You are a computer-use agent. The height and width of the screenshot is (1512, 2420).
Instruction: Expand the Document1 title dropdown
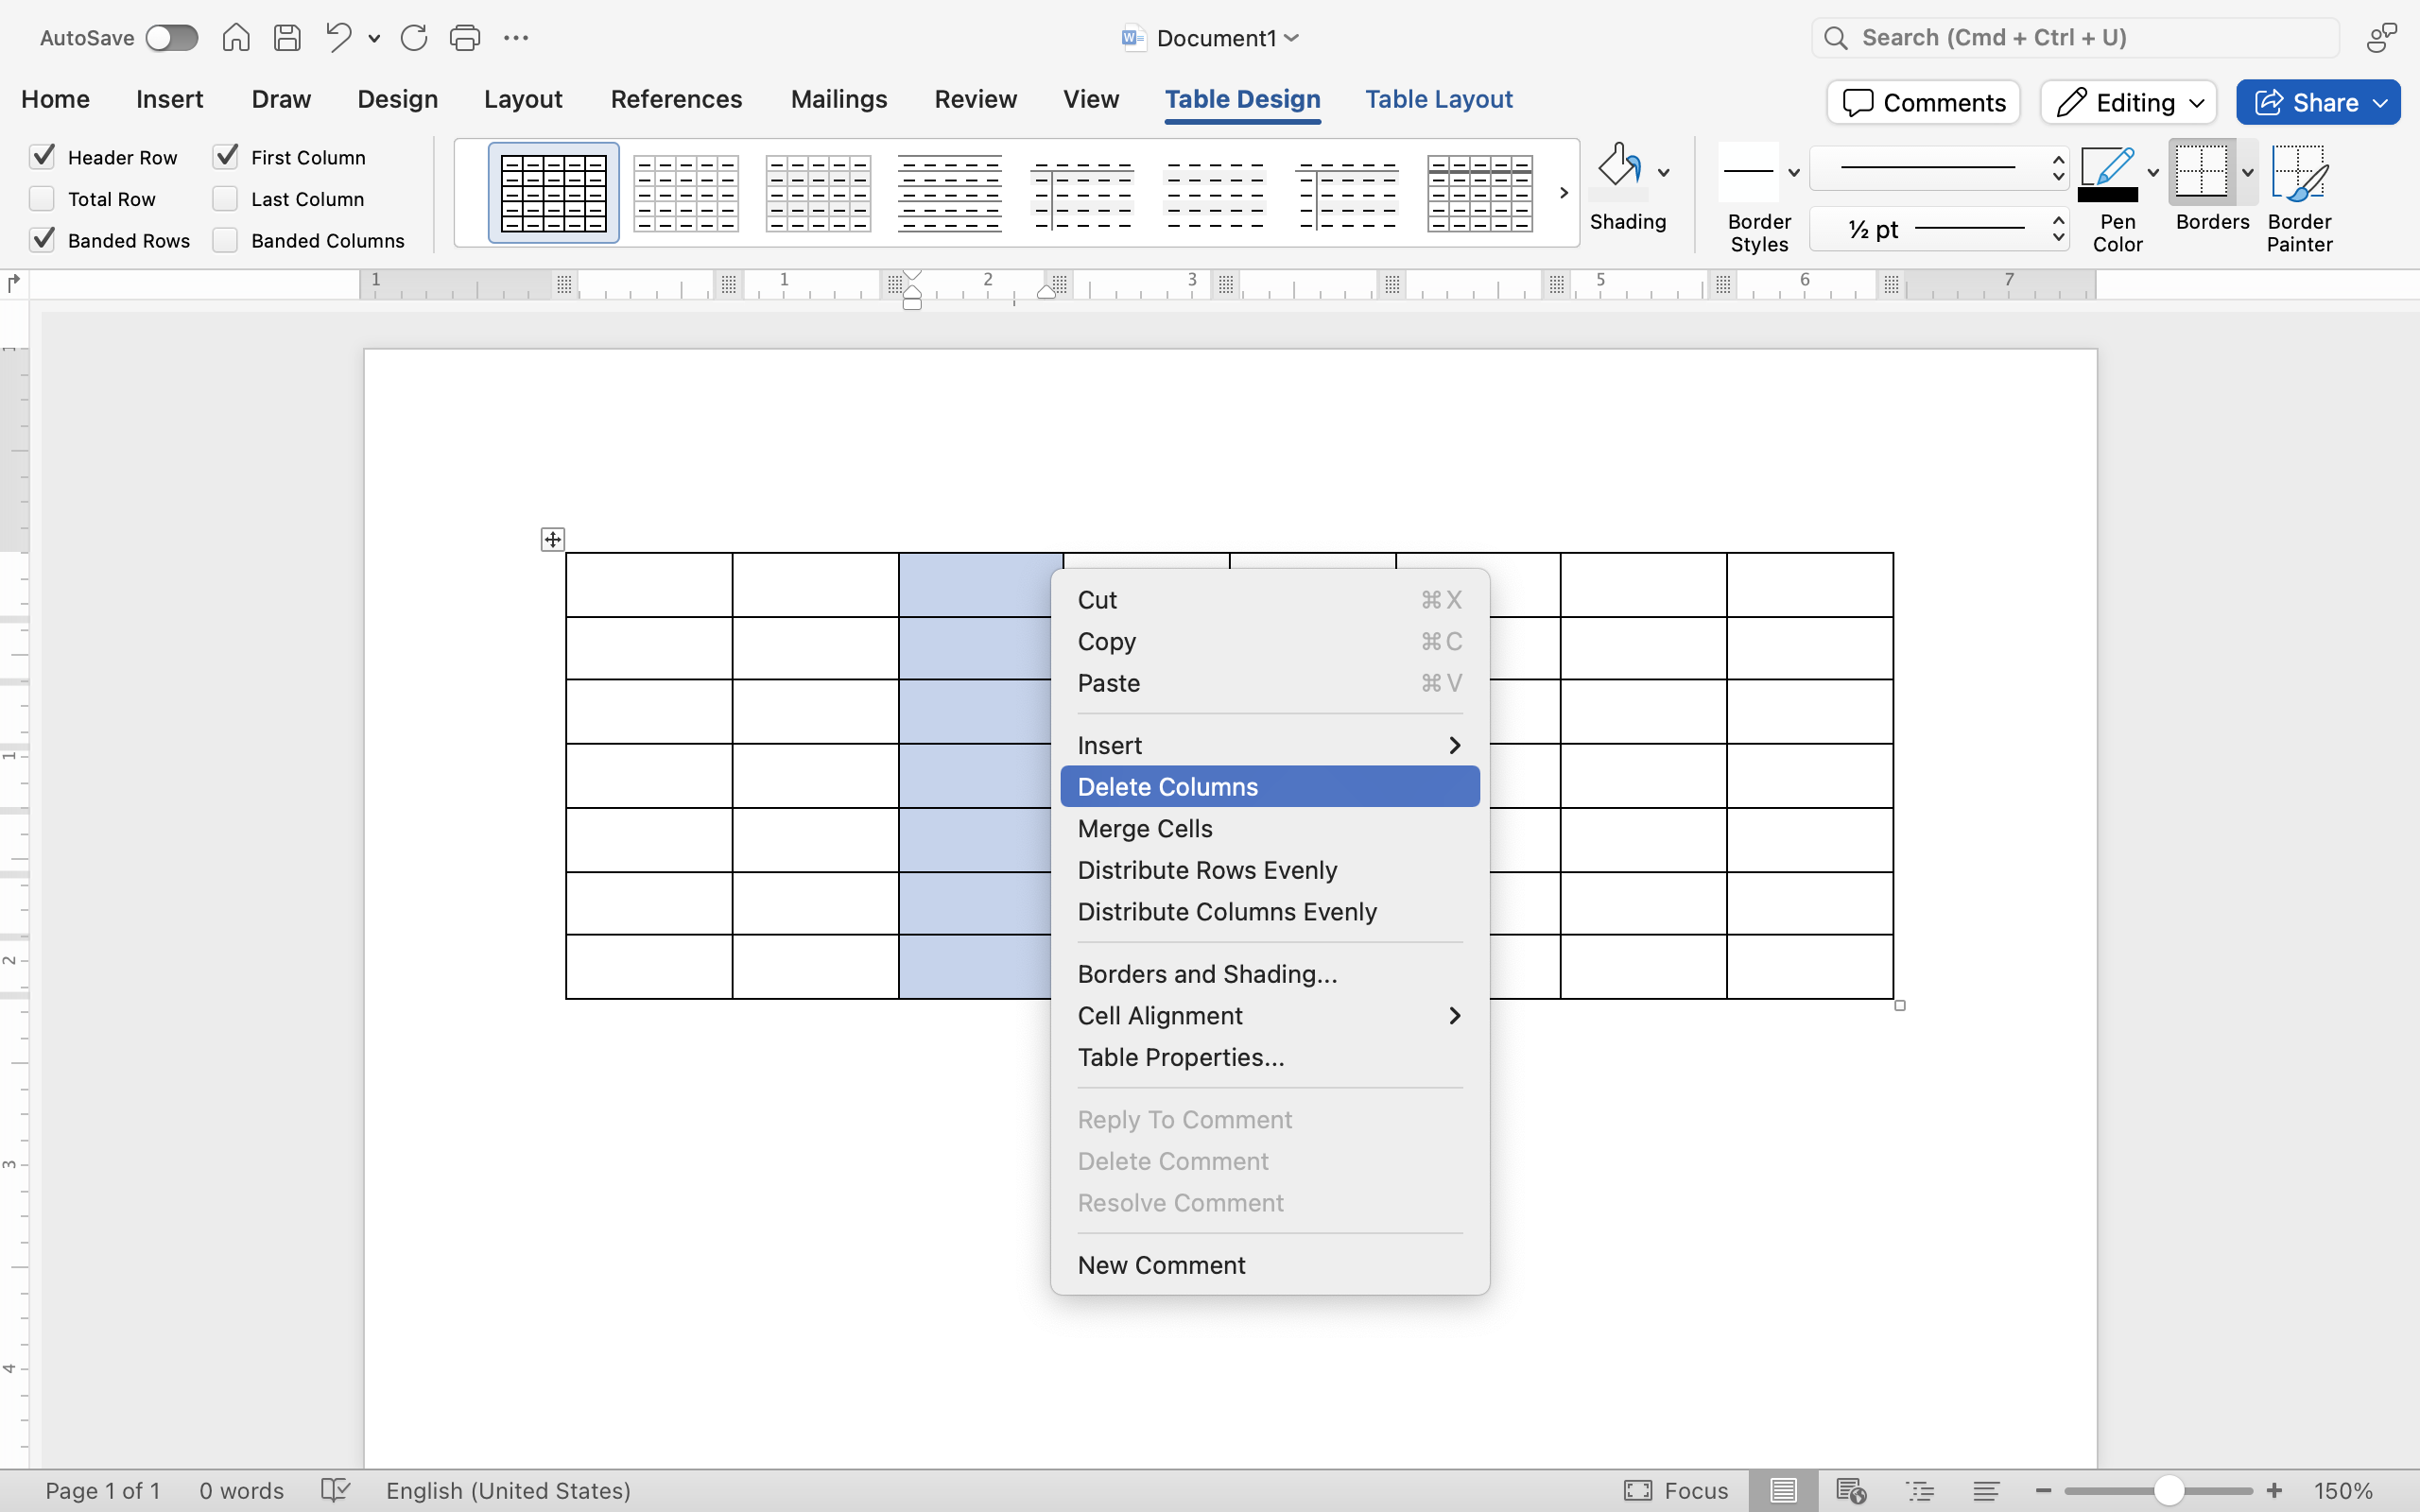coord(1292,38)
